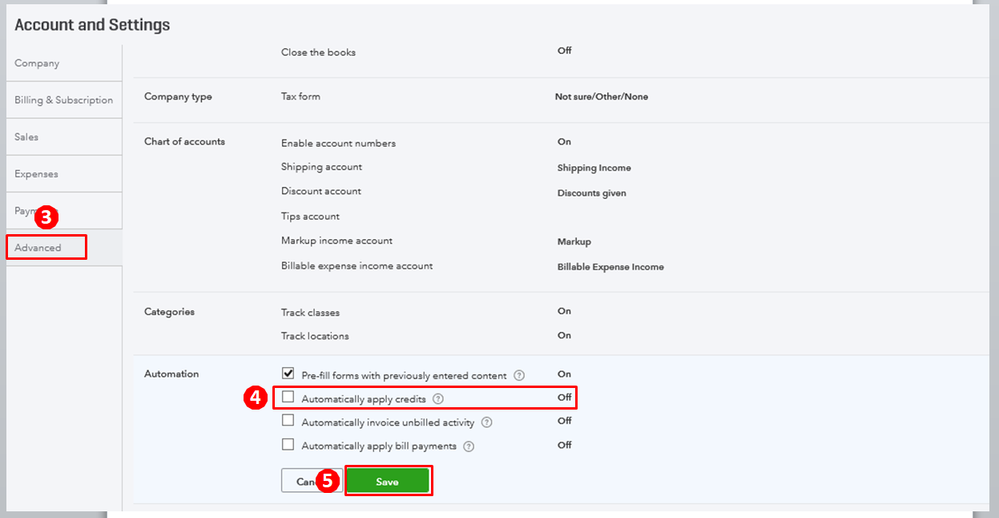Open help tooltip for Automatically apply bill payments
The height and width of the screenshot is (518, 999).
point(469,446)
